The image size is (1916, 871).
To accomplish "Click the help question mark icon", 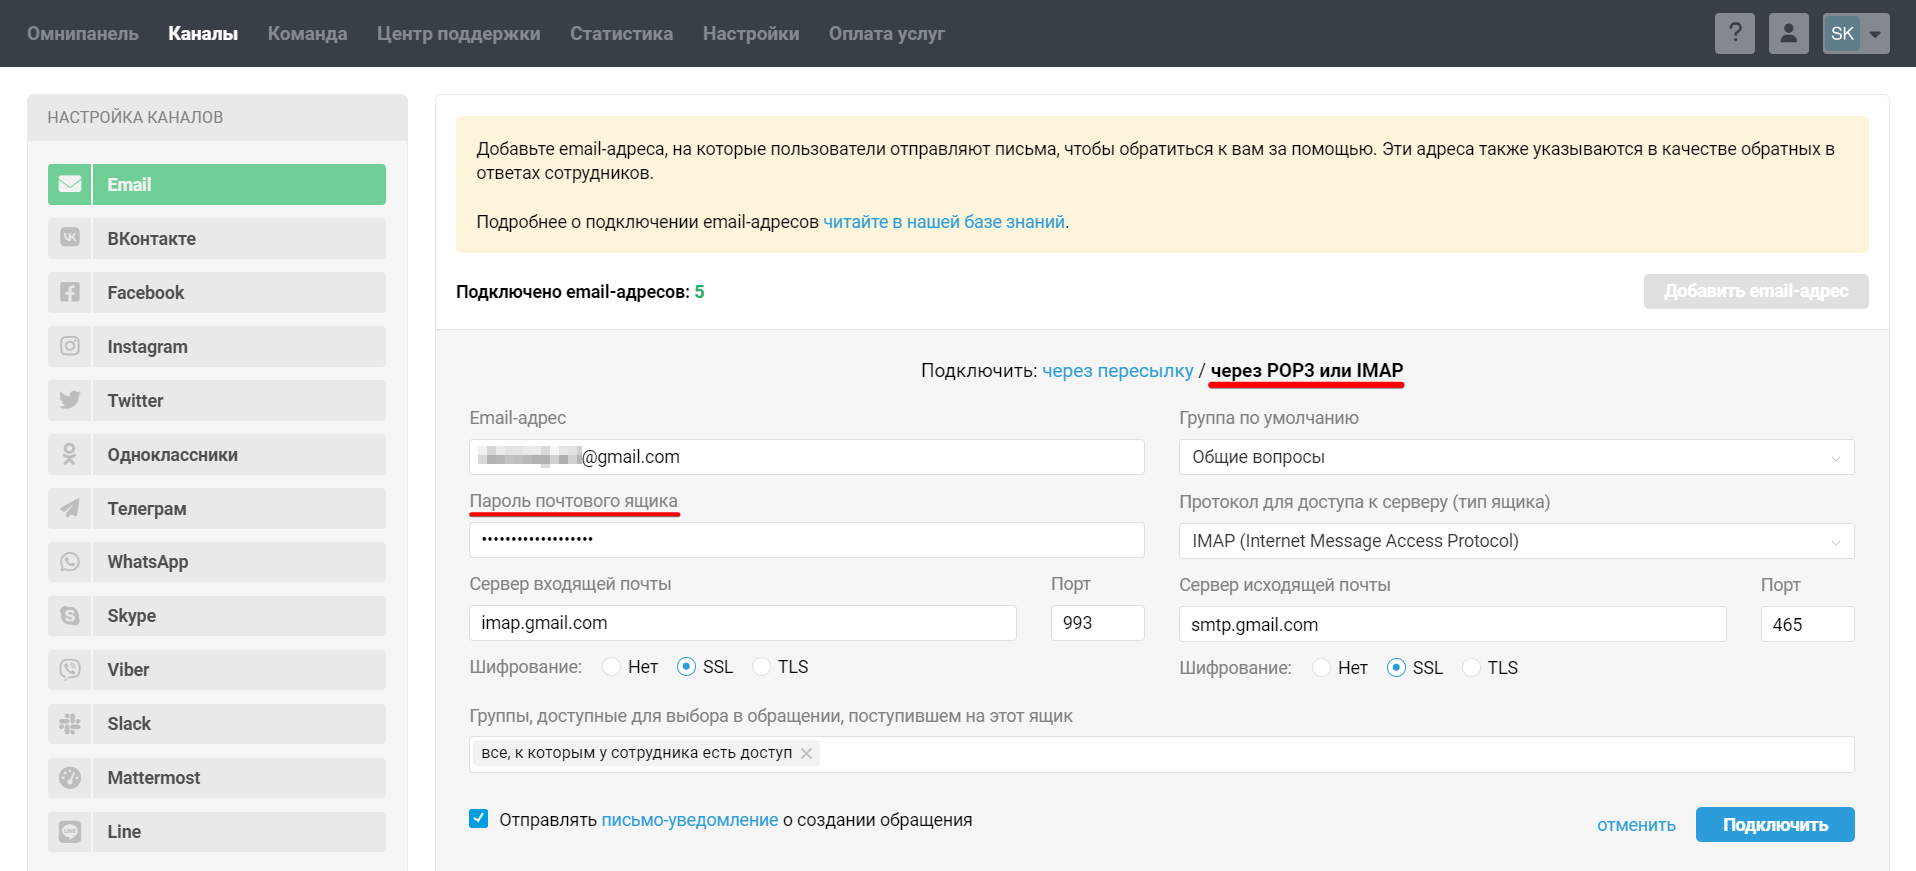I will point(1734,33).
